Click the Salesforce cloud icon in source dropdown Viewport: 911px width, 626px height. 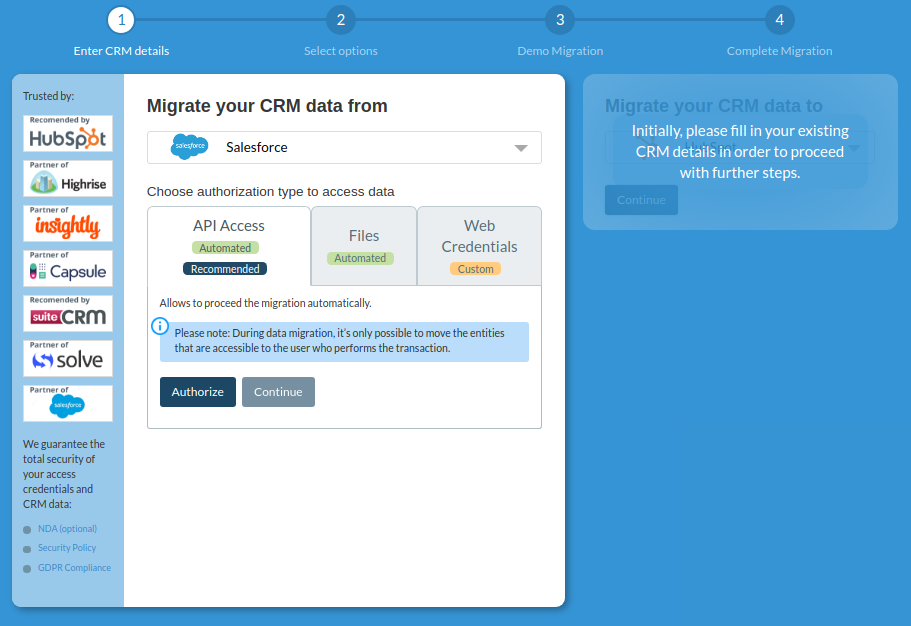pos(189,146)
